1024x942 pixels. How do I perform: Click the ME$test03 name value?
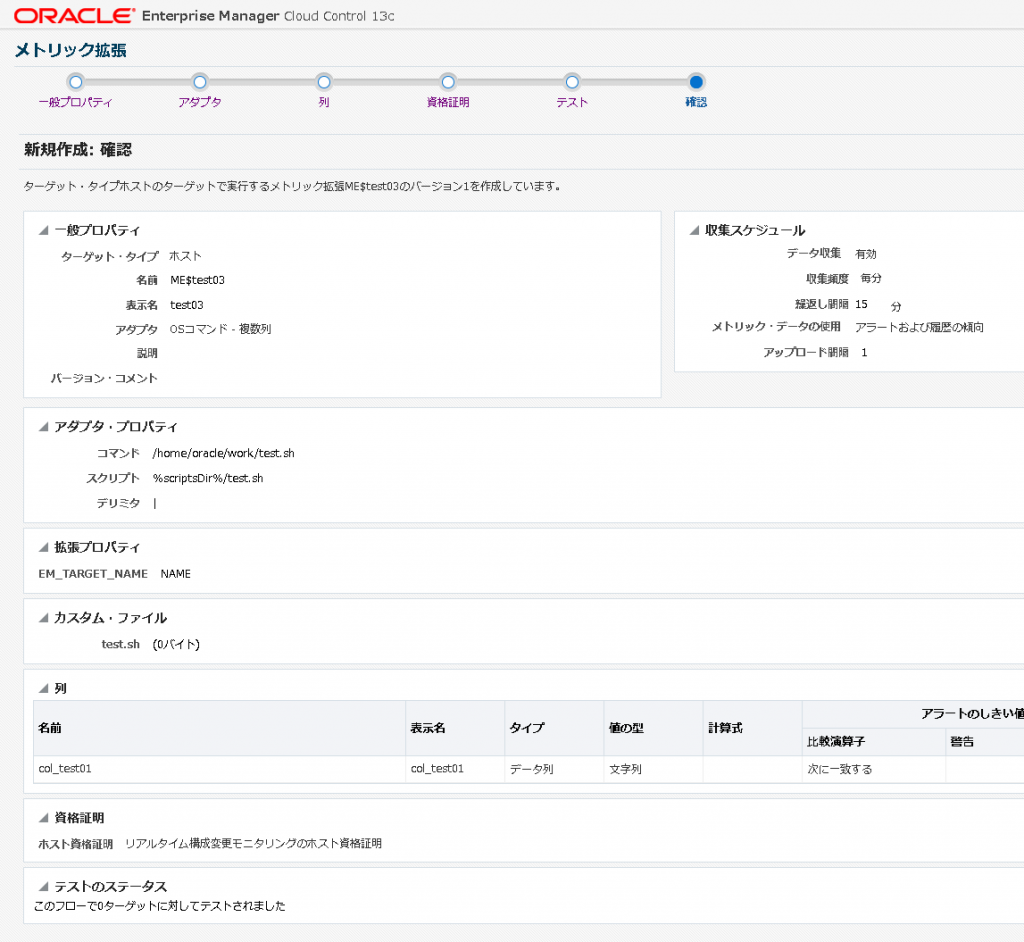[197, 280]
